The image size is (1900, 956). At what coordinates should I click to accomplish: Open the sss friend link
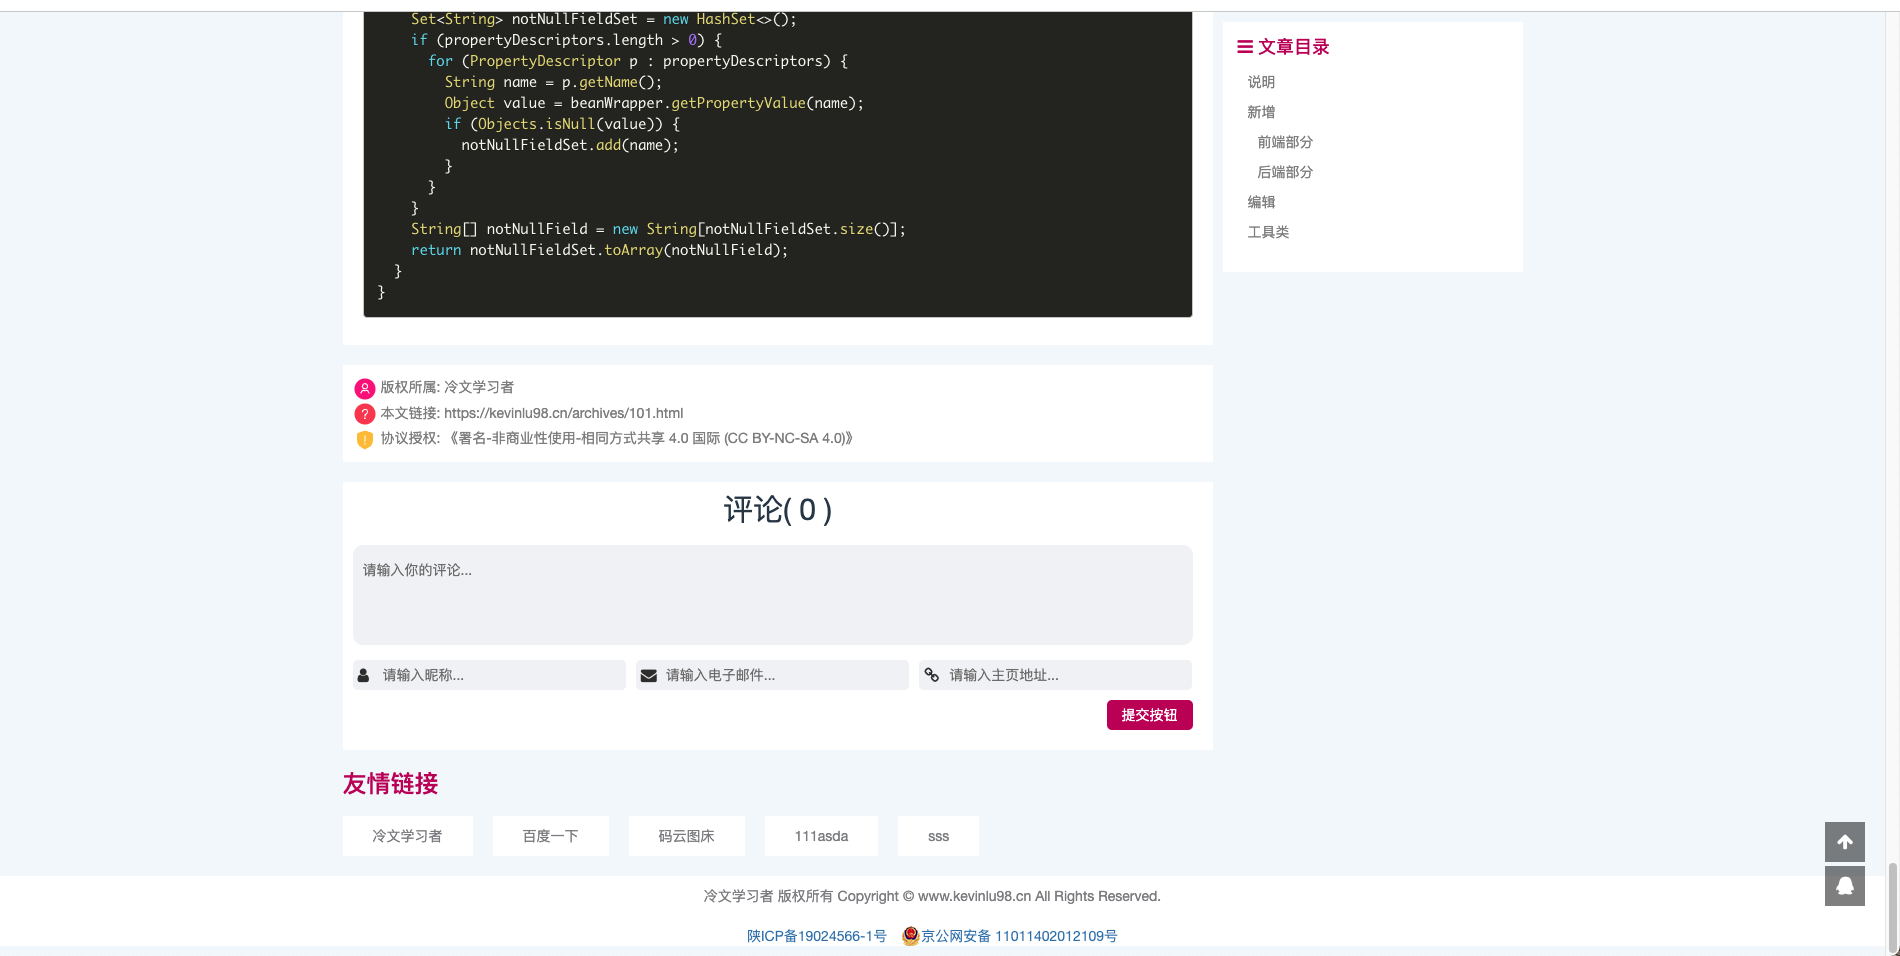coord(938,836)
